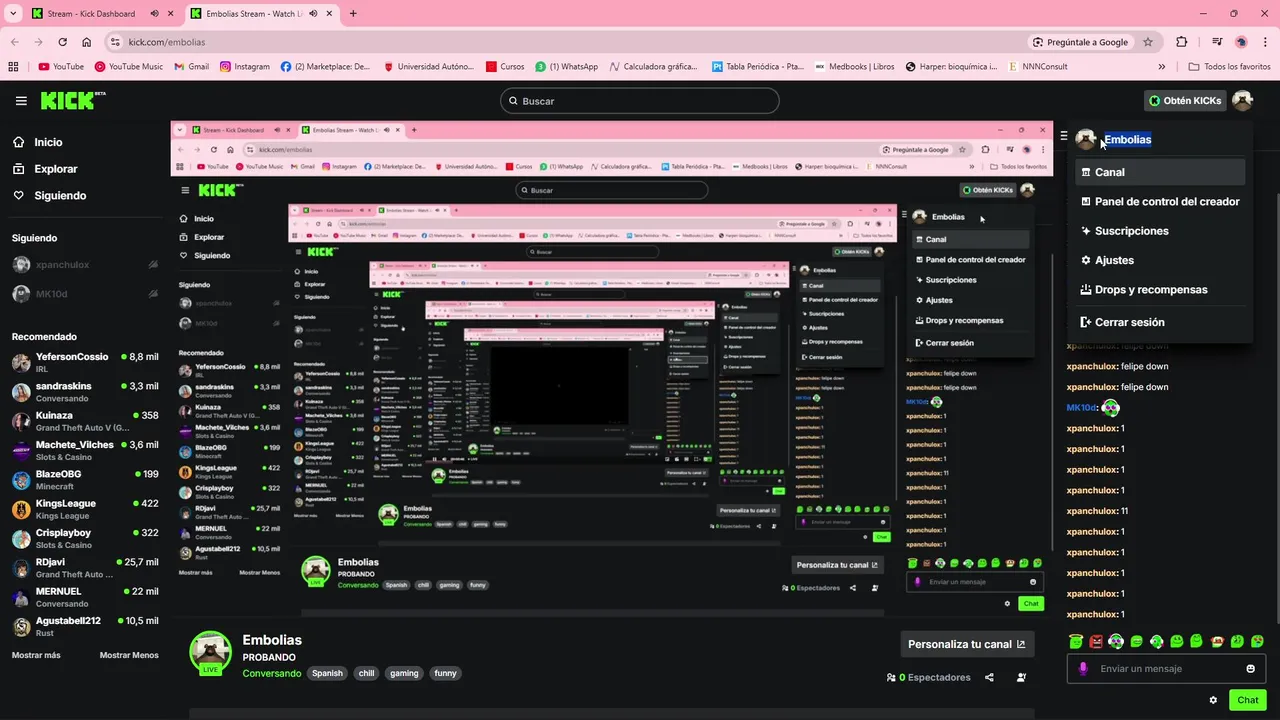This screenshot has height=720, width=1280.
Task: Open the emoji picker in message box
Action: tap(1250, 669)
